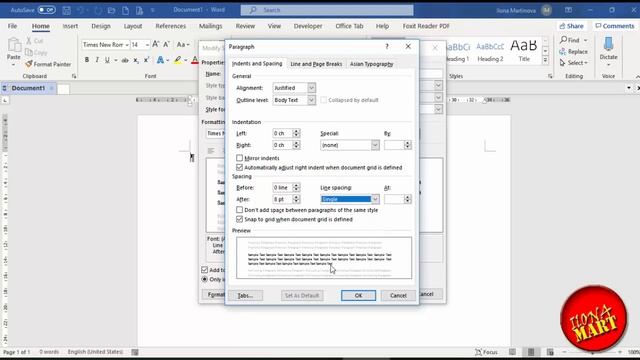640x360 pixels.
Task: Click the Search box in title bar
Action: click(327, 10)
